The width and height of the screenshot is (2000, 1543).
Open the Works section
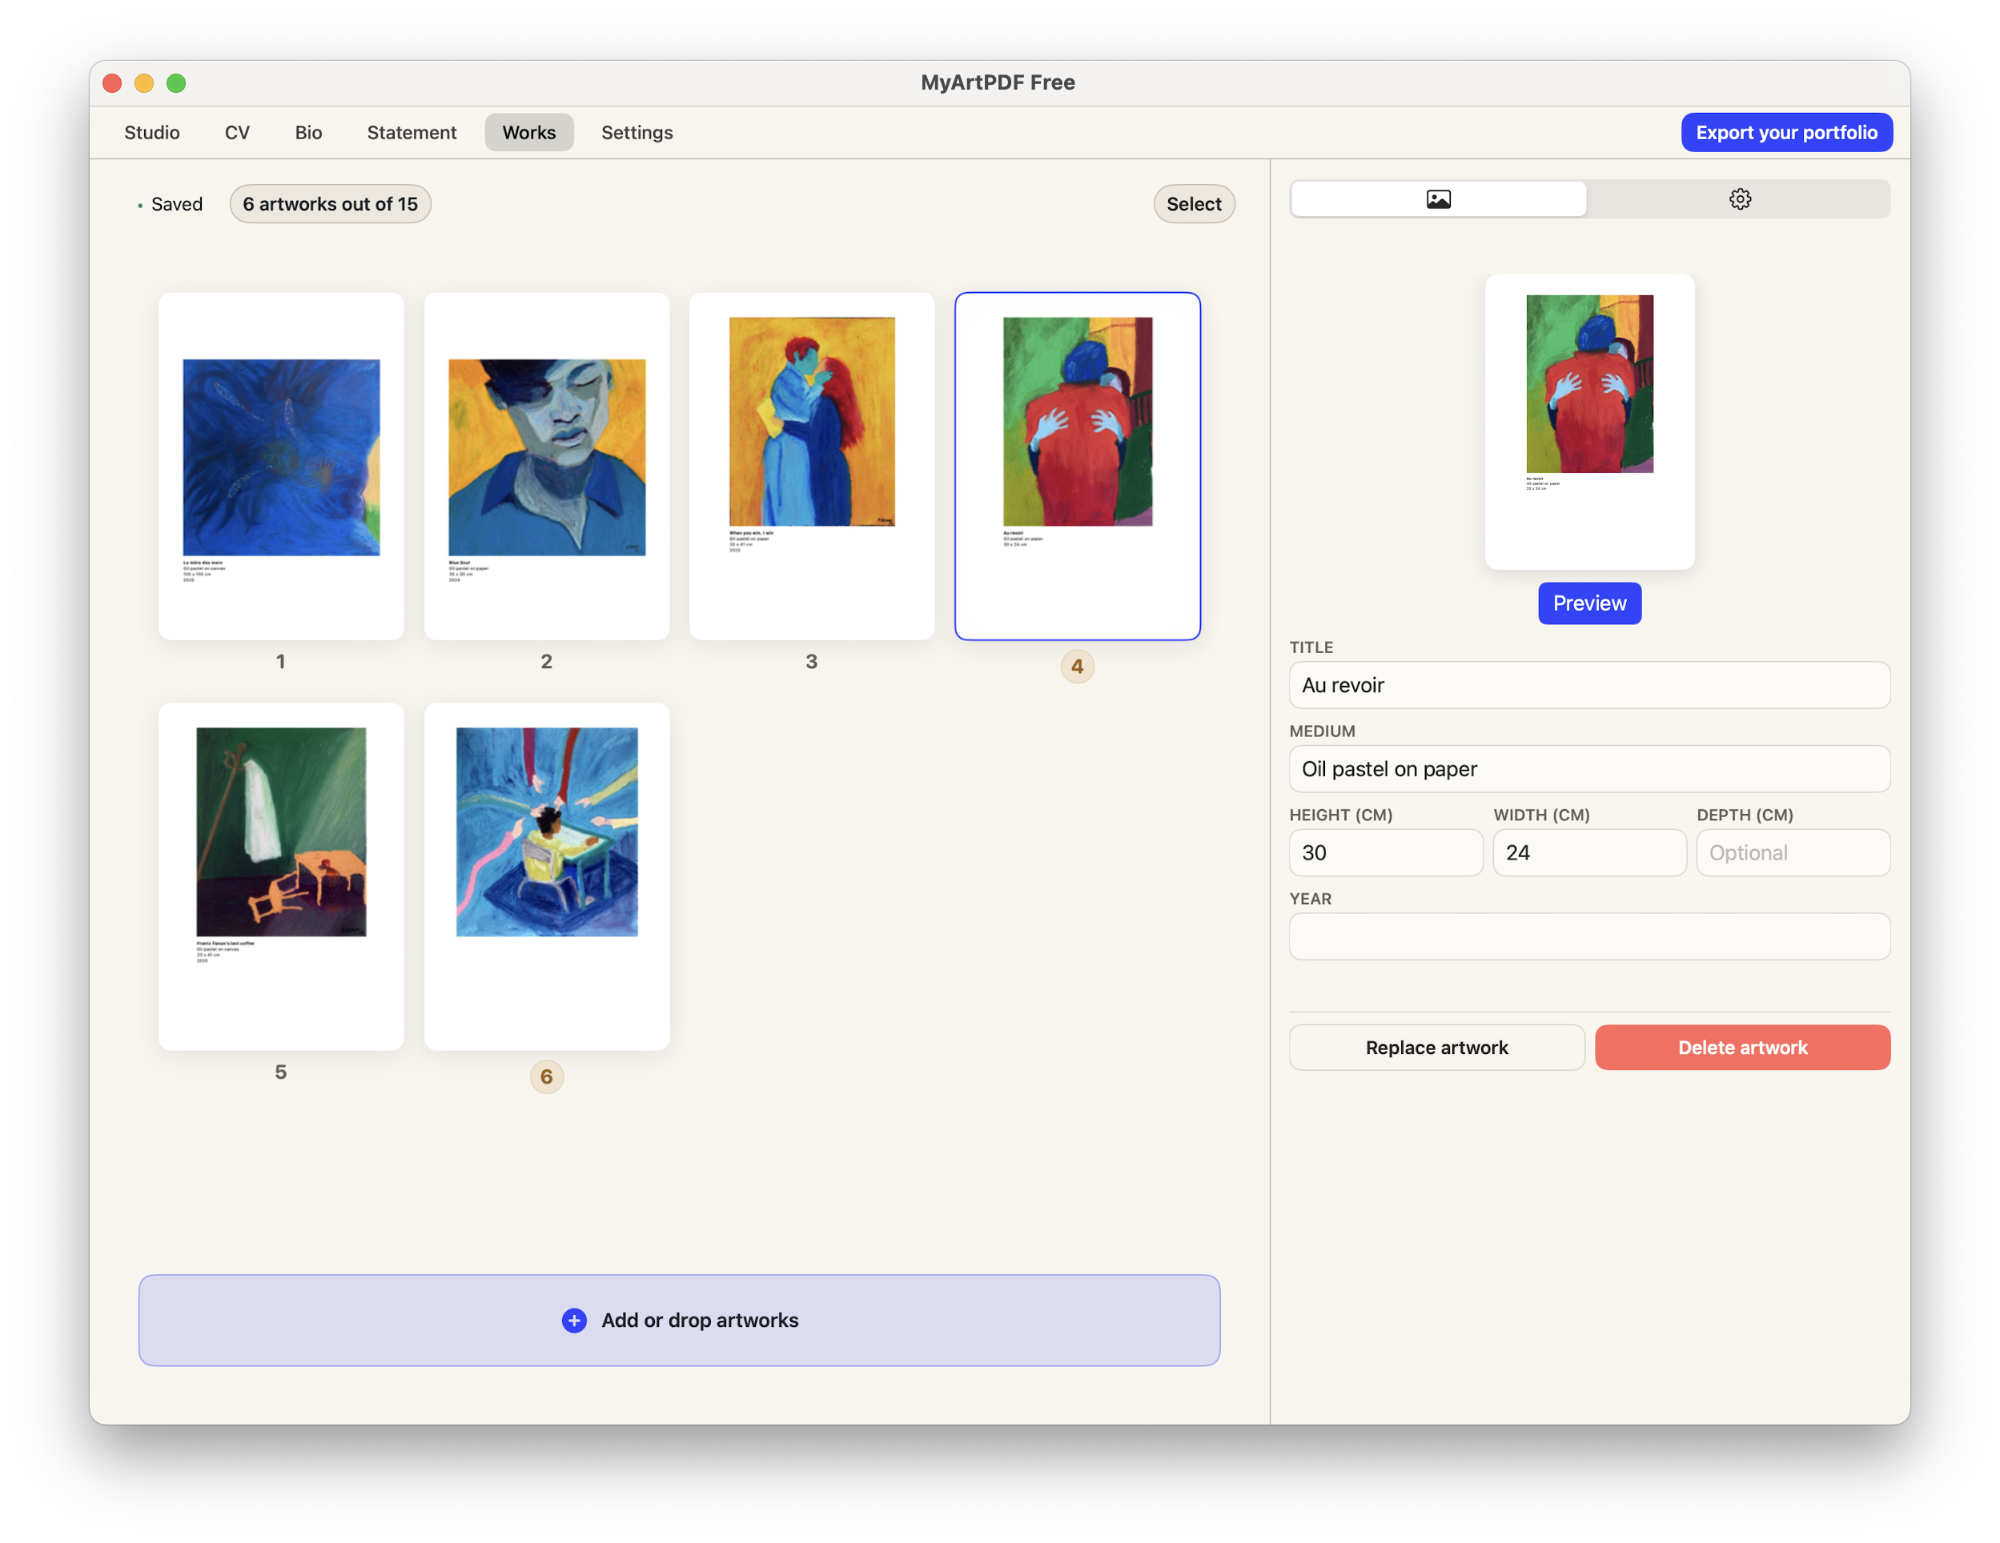[529, 132]
